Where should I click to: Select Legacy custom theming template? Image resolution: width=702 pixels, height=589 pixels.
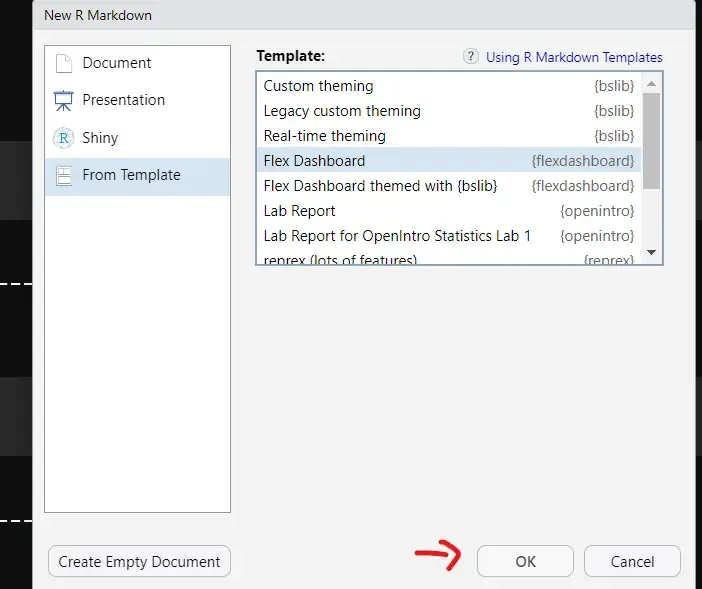tap(342, 111)
